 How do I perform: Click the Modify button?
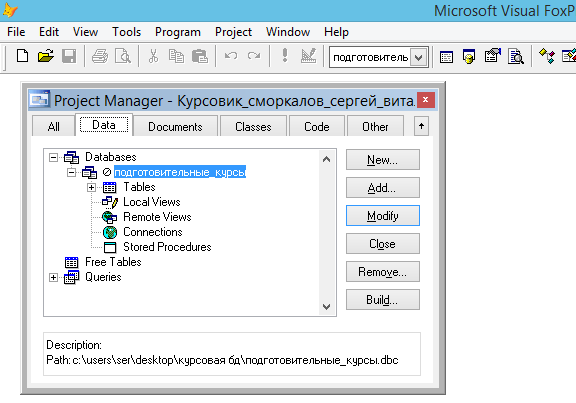[x=382, y=216]
